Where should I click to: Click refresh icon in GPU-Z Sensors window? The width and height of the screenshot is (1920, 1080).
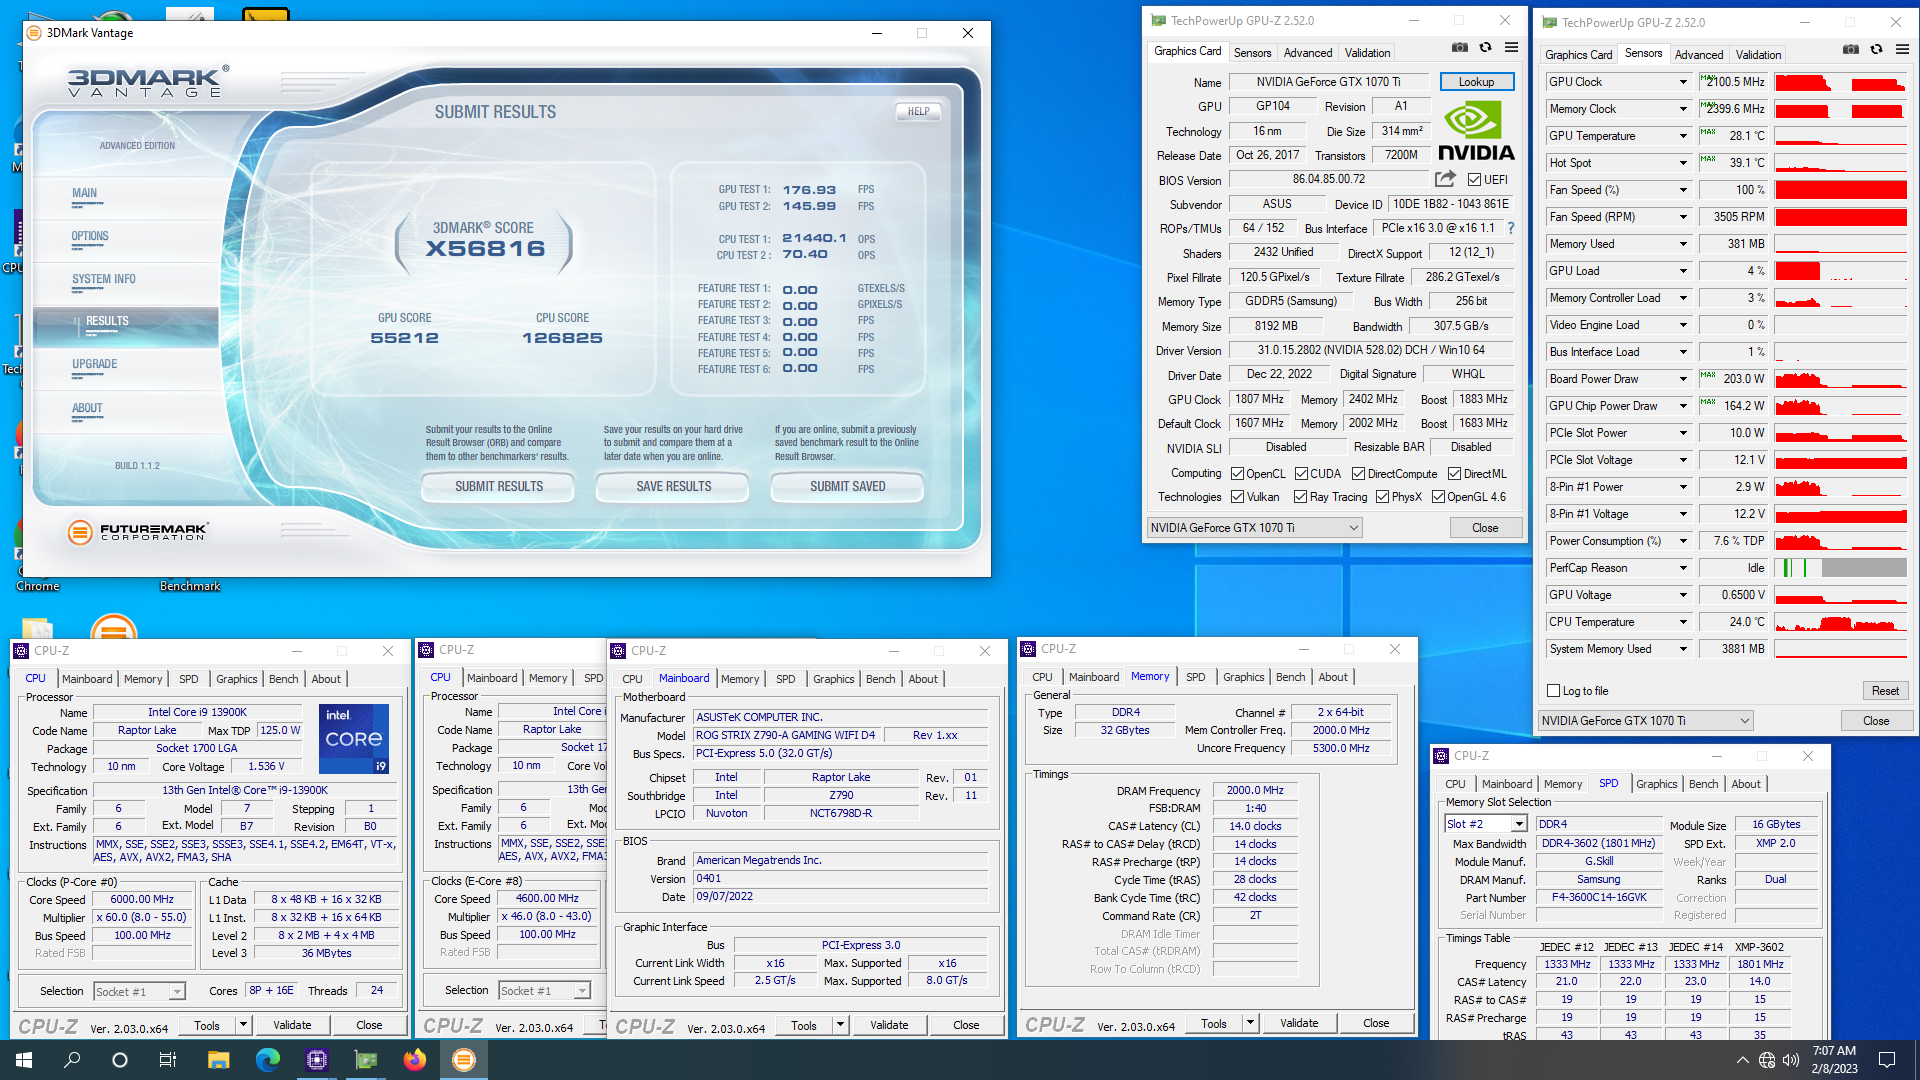click(1876, 49)
